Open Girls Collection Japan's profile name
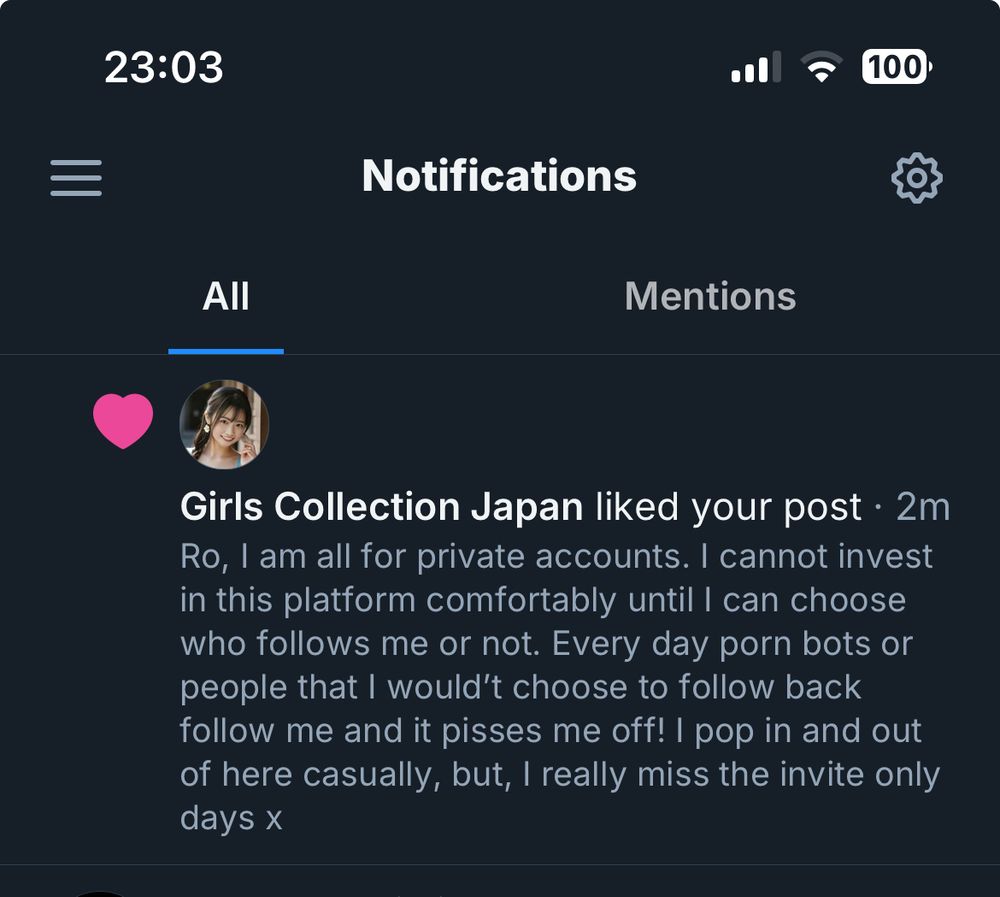The image size is (1000, 897). (x=380, y=506)
